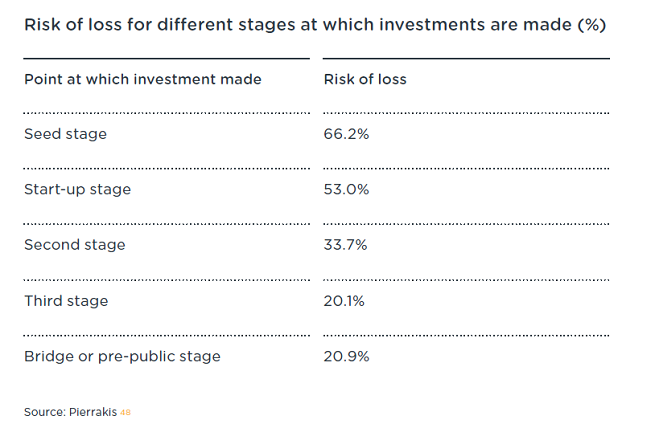Screen dimensions: 655x432
Task: Open footnote reference 48
Action: point(125,411)
